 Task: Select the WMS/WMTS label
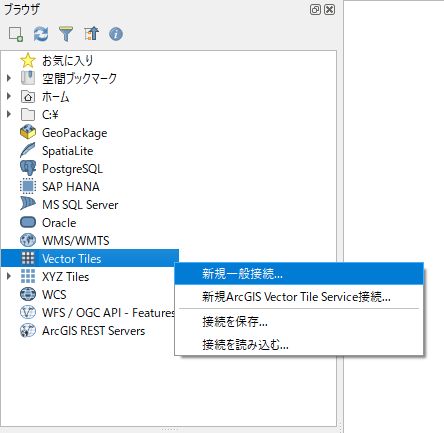tap(76, 241)
